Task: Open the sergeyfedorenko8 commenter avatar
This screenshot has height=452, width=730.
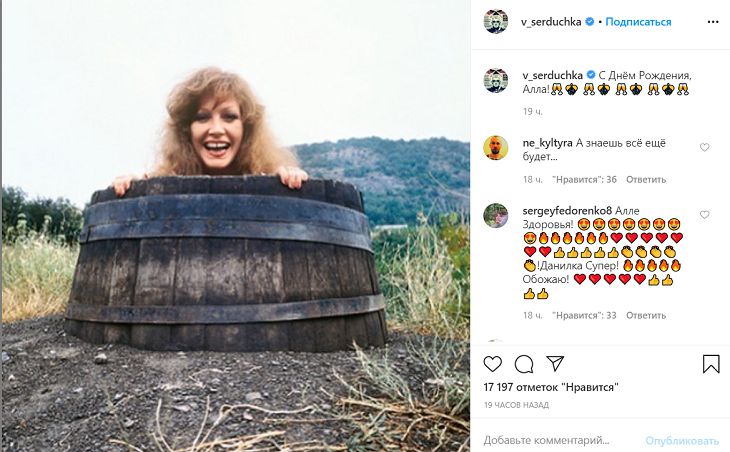Action: pyautogui.click(x=496, y=215)
